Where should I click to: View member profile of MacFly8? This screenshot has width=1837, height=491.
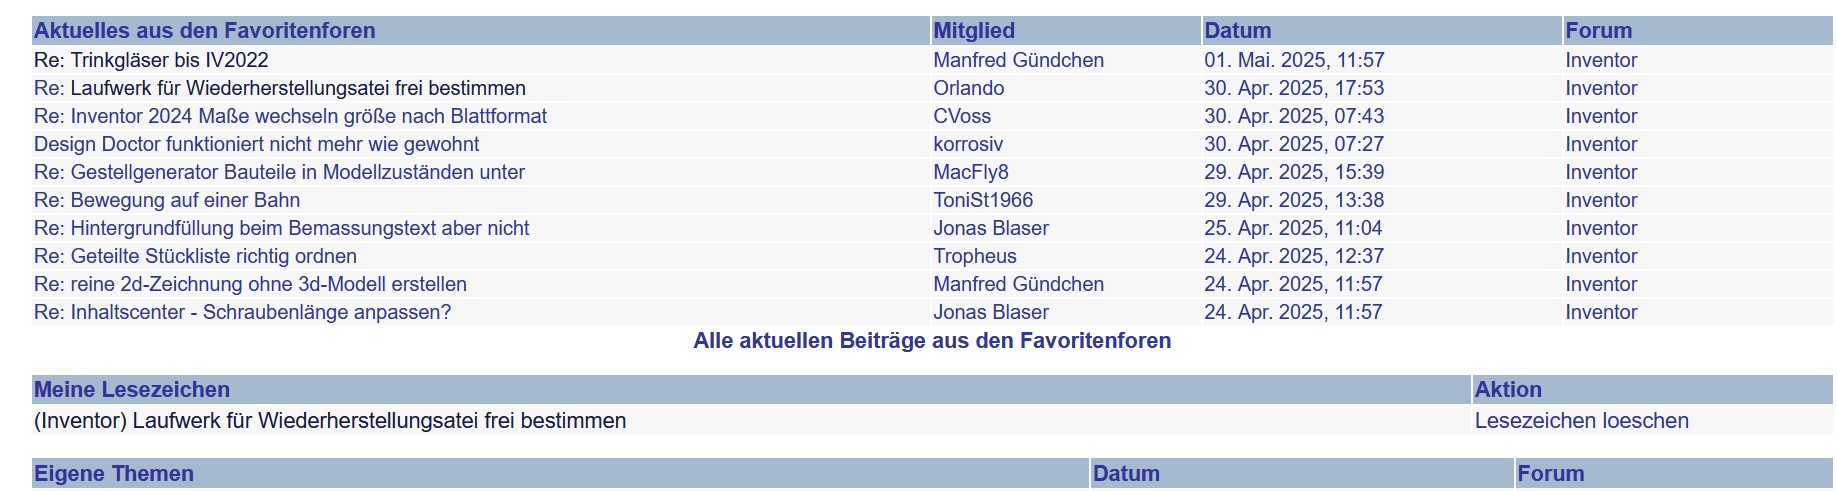(x=971, y=172)
